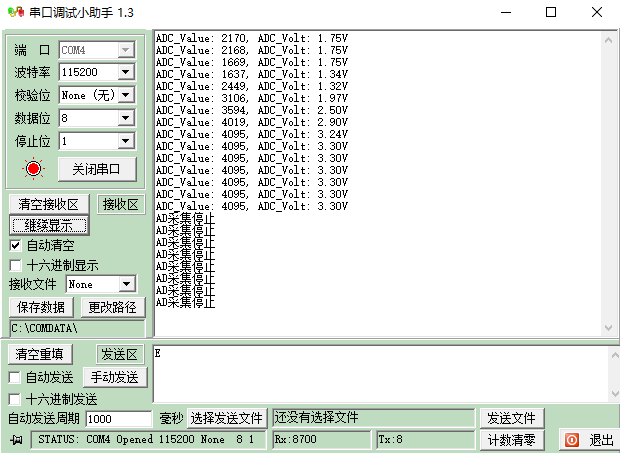Image resolution: width=620 pixels, height=453 pixels.
Task: Click the 退出 button
Action: (x=589, y=440)
